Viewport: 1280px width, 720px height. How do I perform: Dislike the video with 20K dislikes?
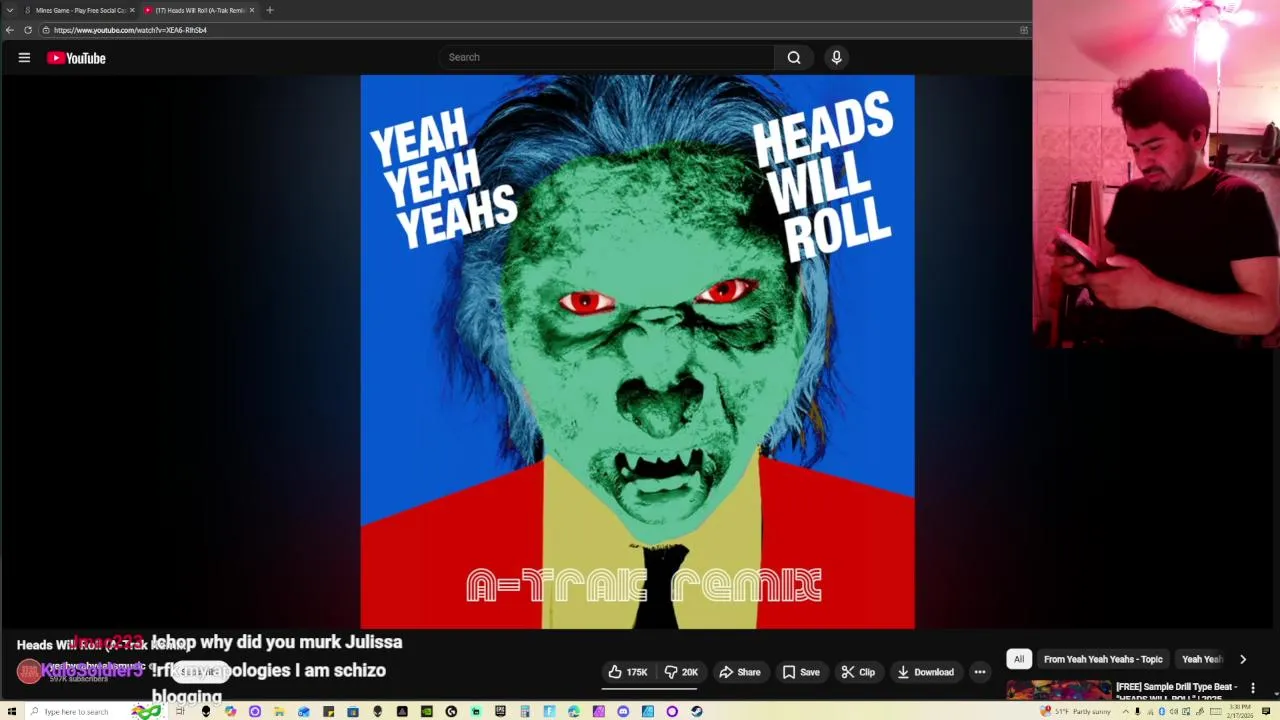(x=681, y=672)
